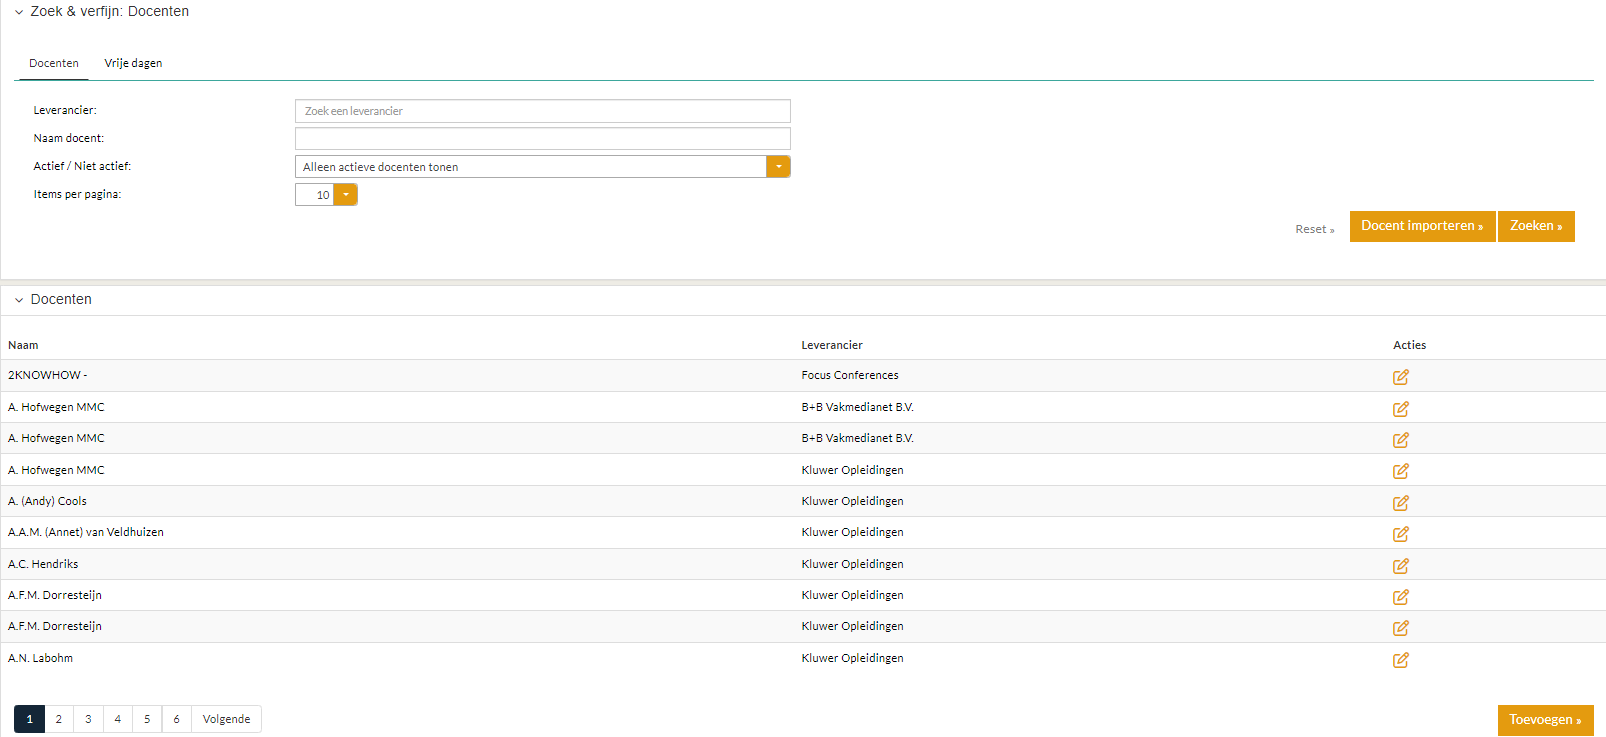Click the Zoeken button
Viewport: 1606px width, 737px height.
click(1535, 226)
